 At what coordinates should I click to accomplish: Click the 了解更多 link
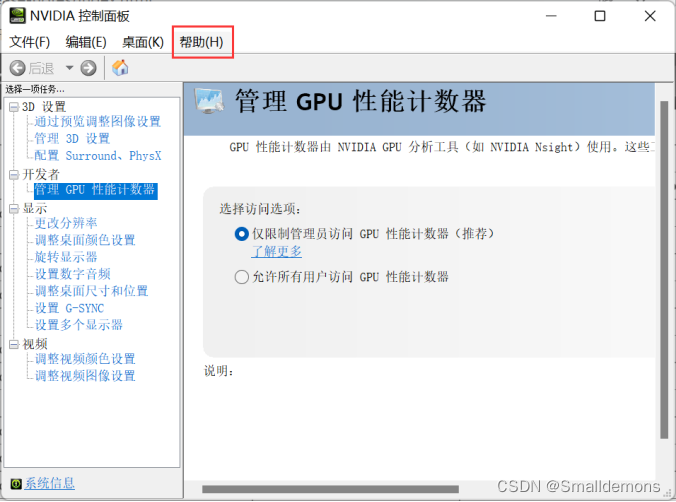[276, 251]
